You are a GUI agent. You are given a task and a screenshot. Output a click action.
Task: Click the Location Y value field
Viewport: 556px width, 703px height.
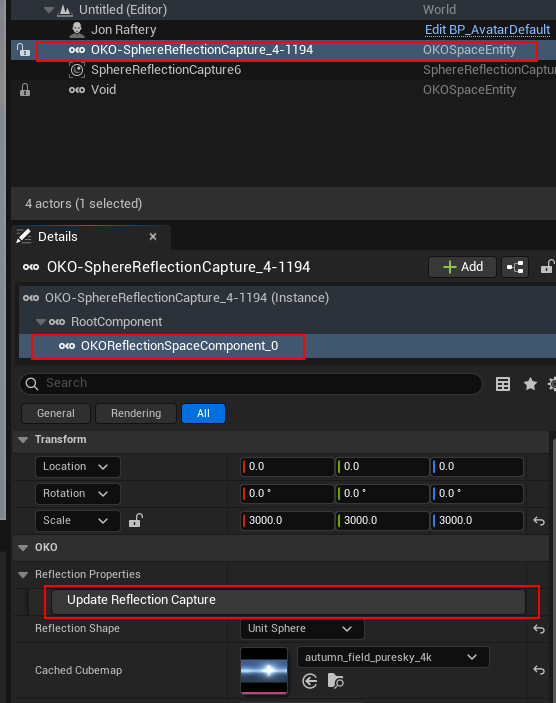(382, 467)
